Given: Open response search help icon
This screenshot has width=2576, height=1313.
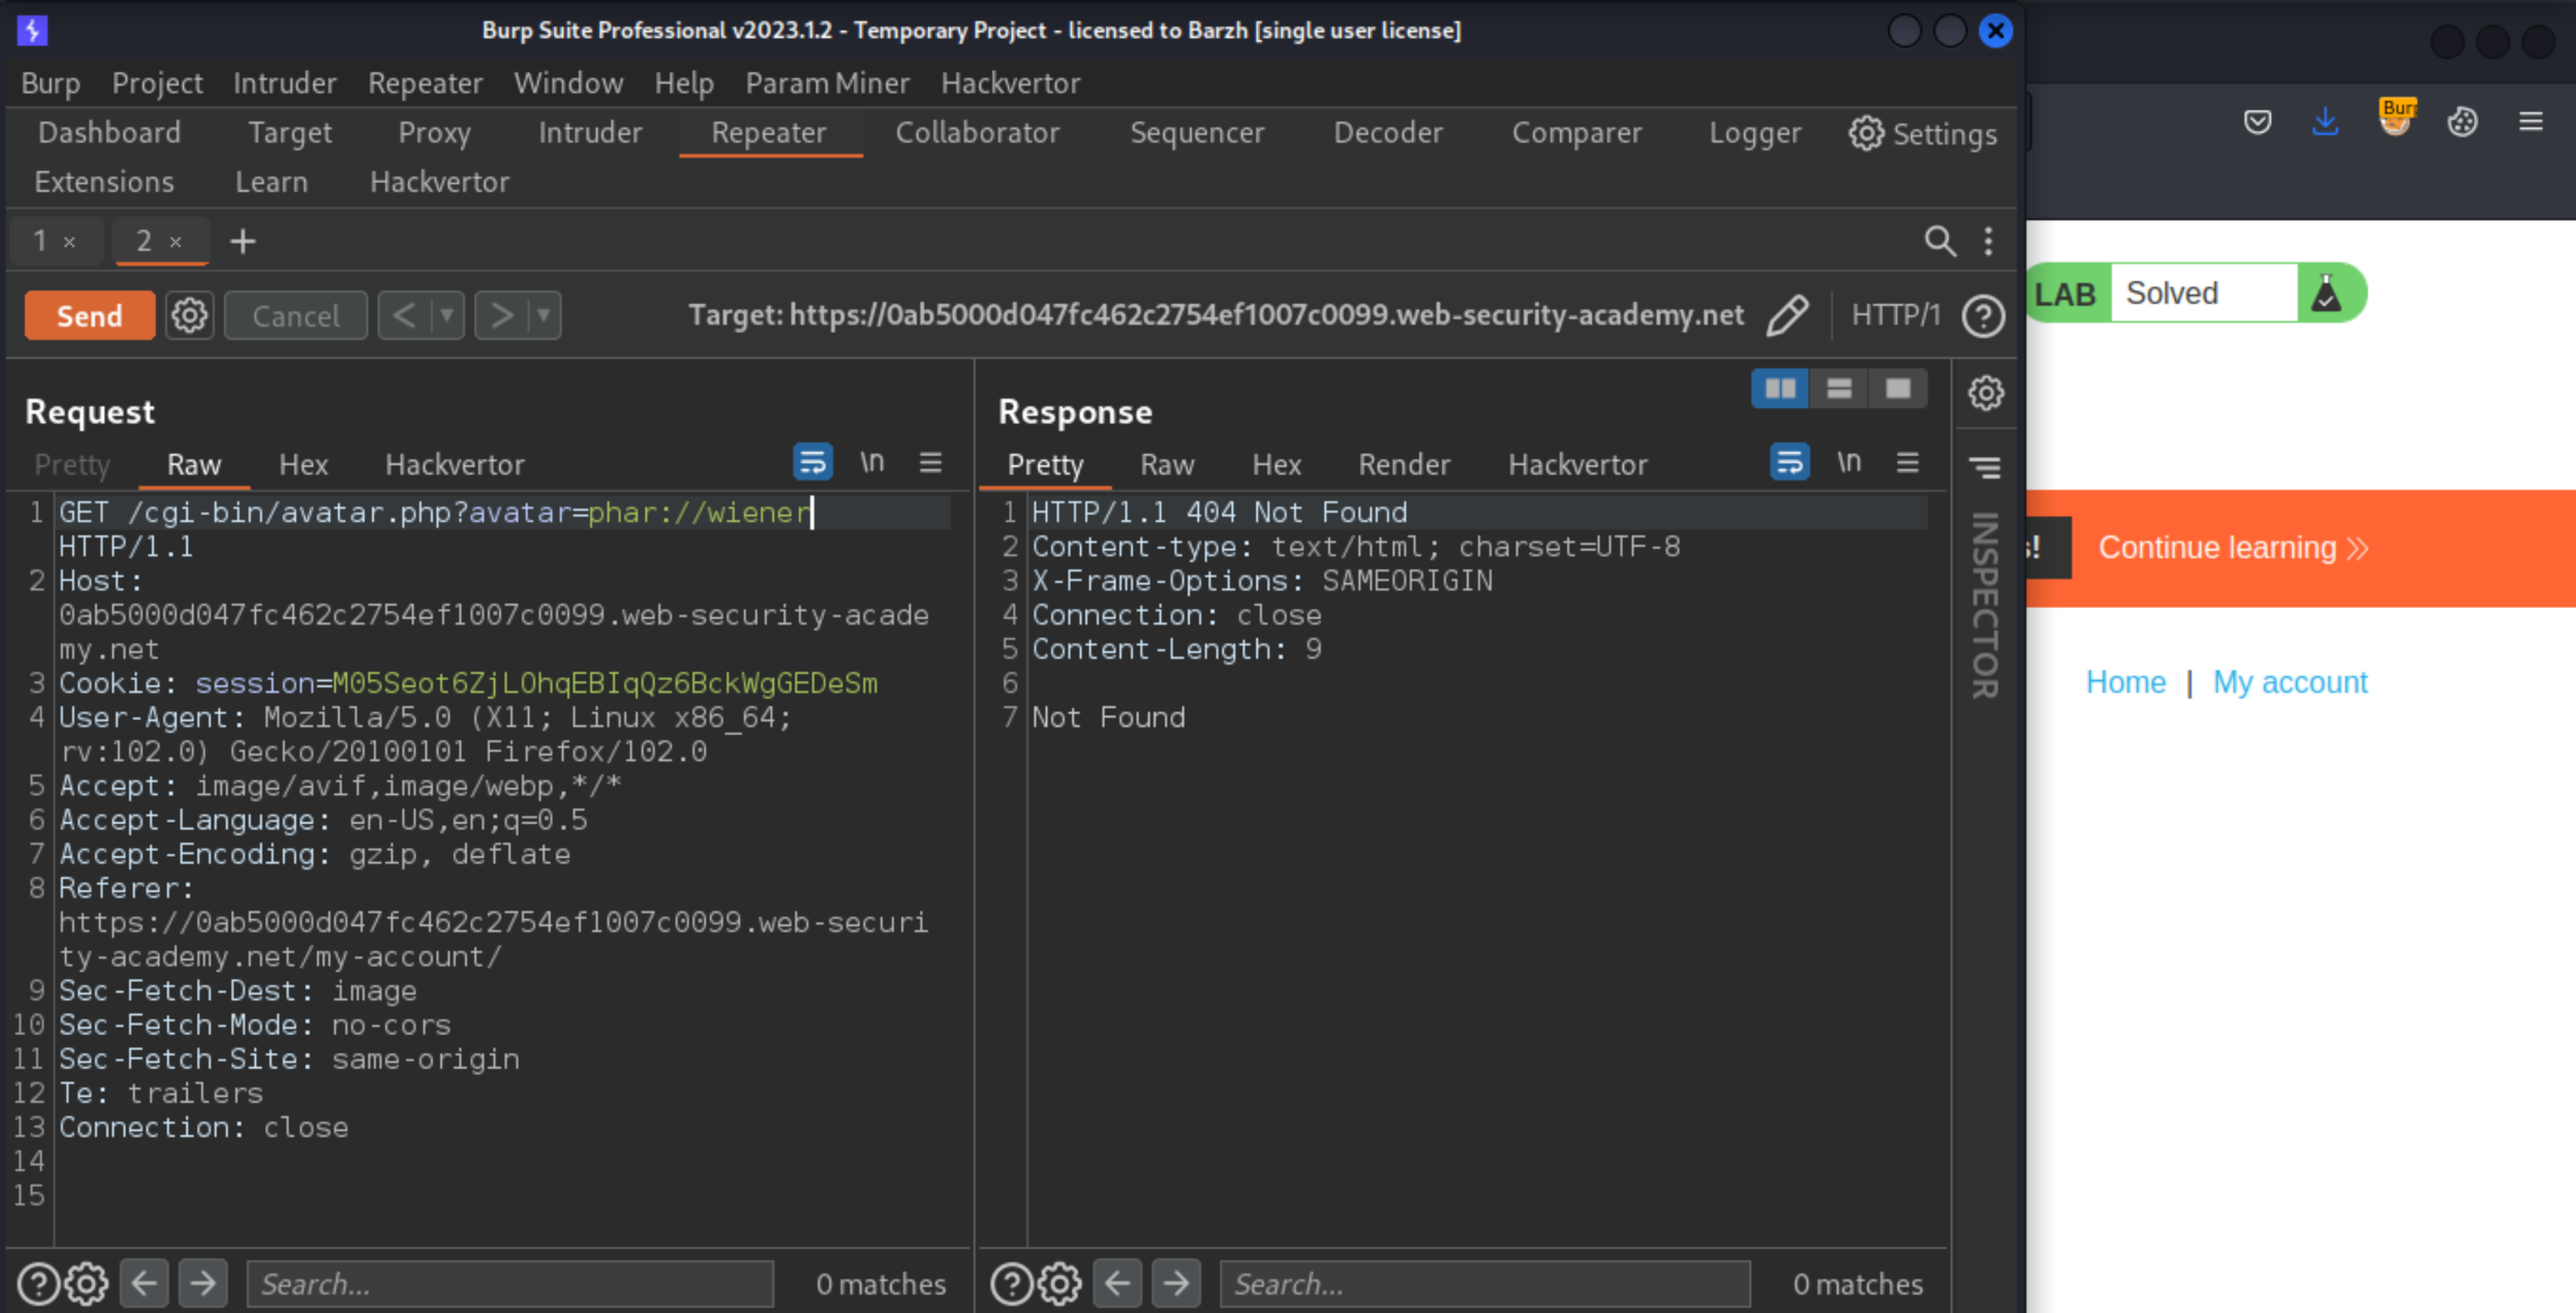Looking at the screenshot, I should [x=1012, y=1284].
